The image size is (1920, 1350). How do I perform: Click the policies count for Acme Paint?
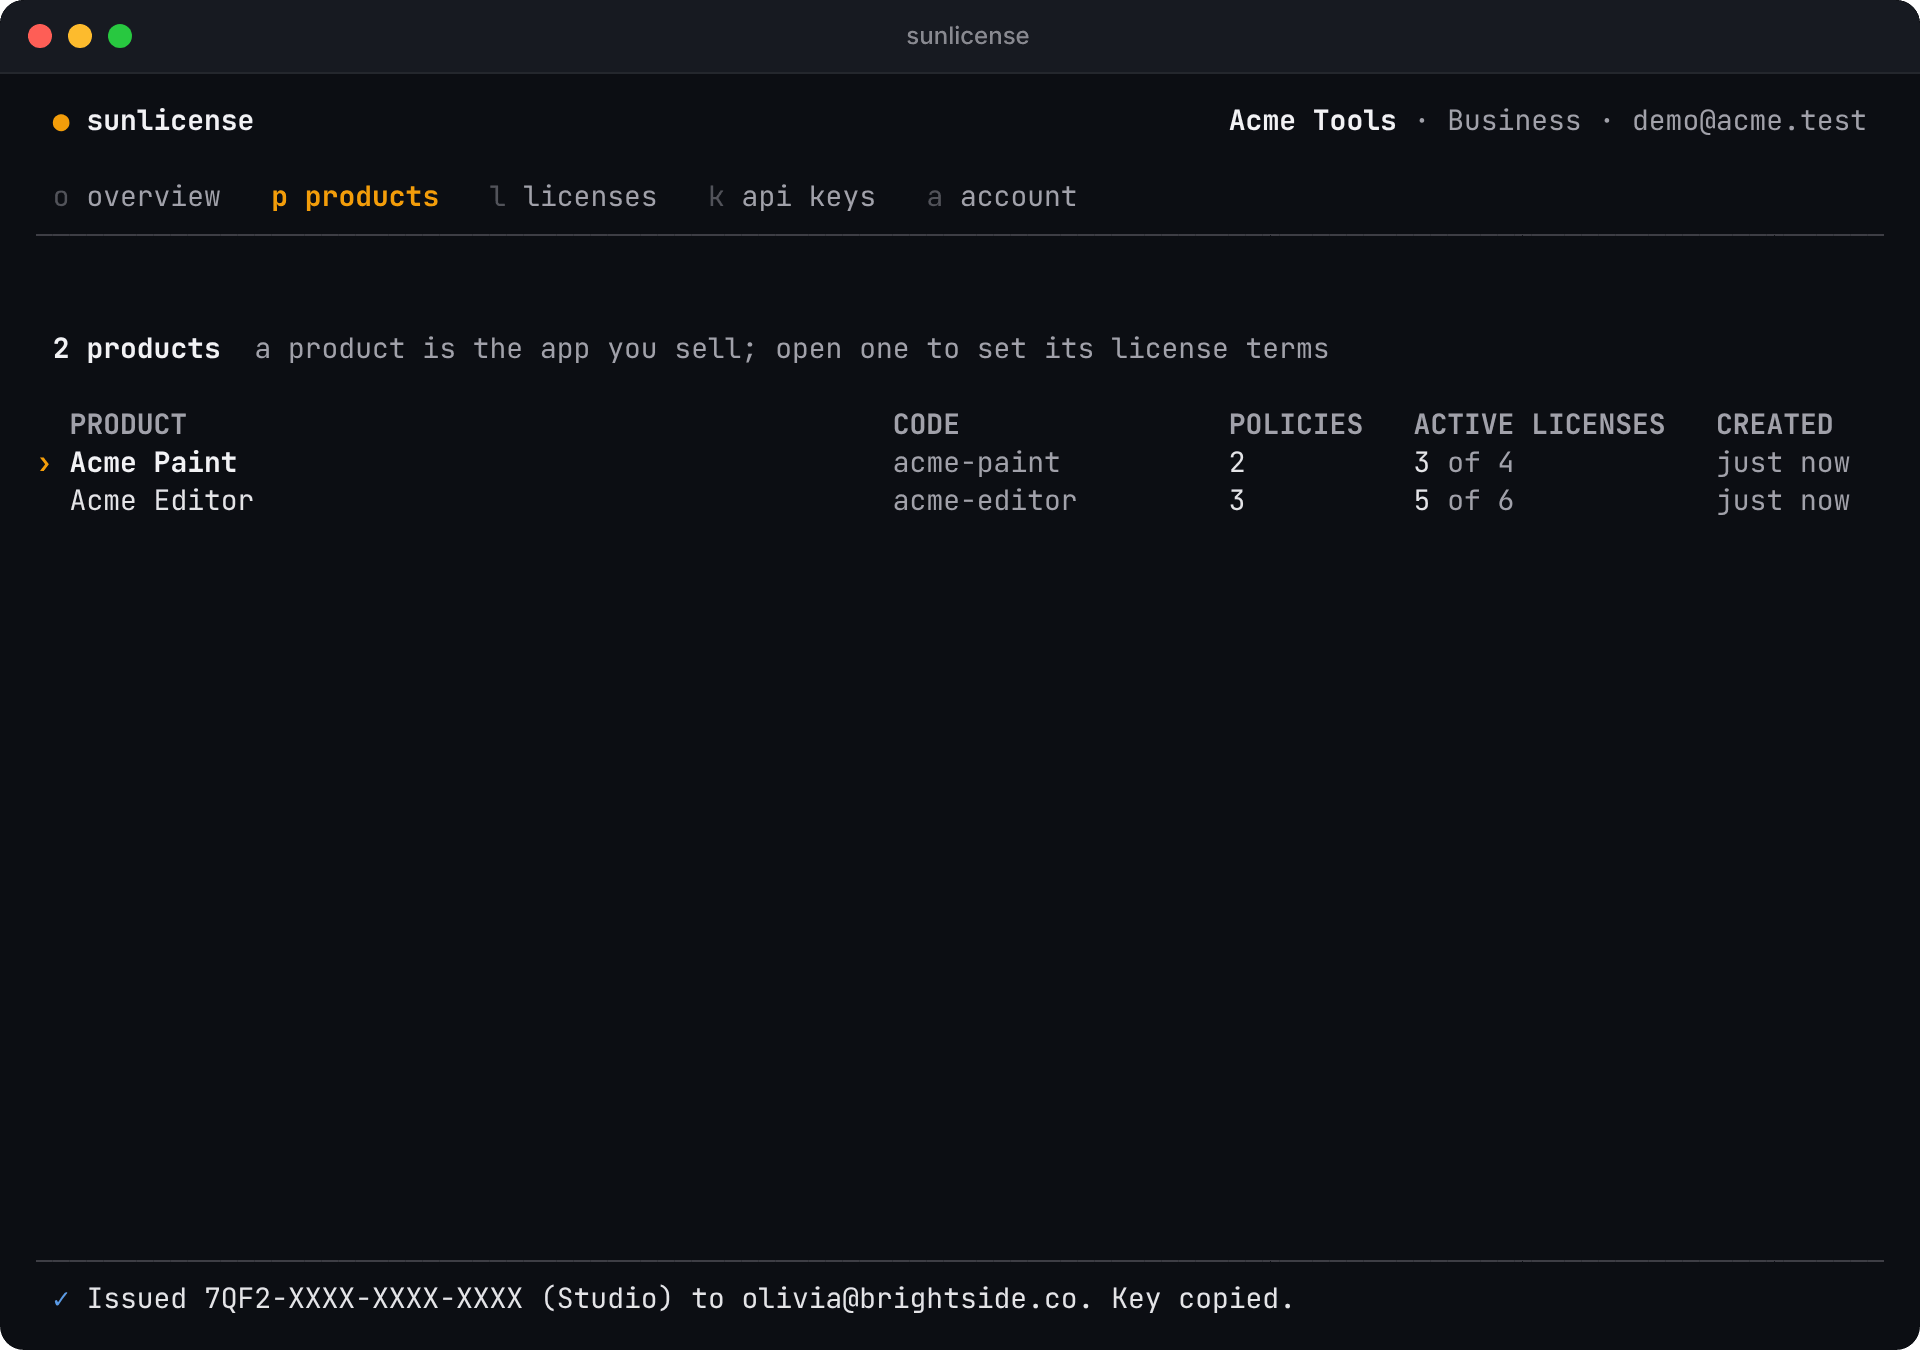point(1237,463)
